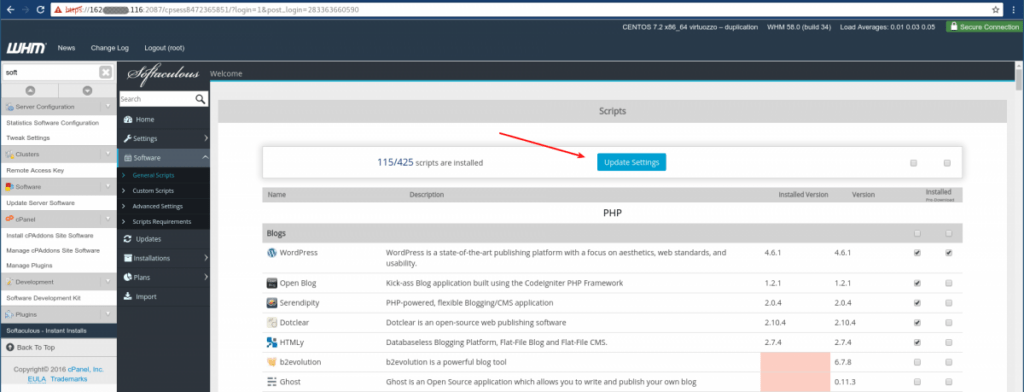
Task: Clear the WHM search with the X icon
Action: pos(105,73)
